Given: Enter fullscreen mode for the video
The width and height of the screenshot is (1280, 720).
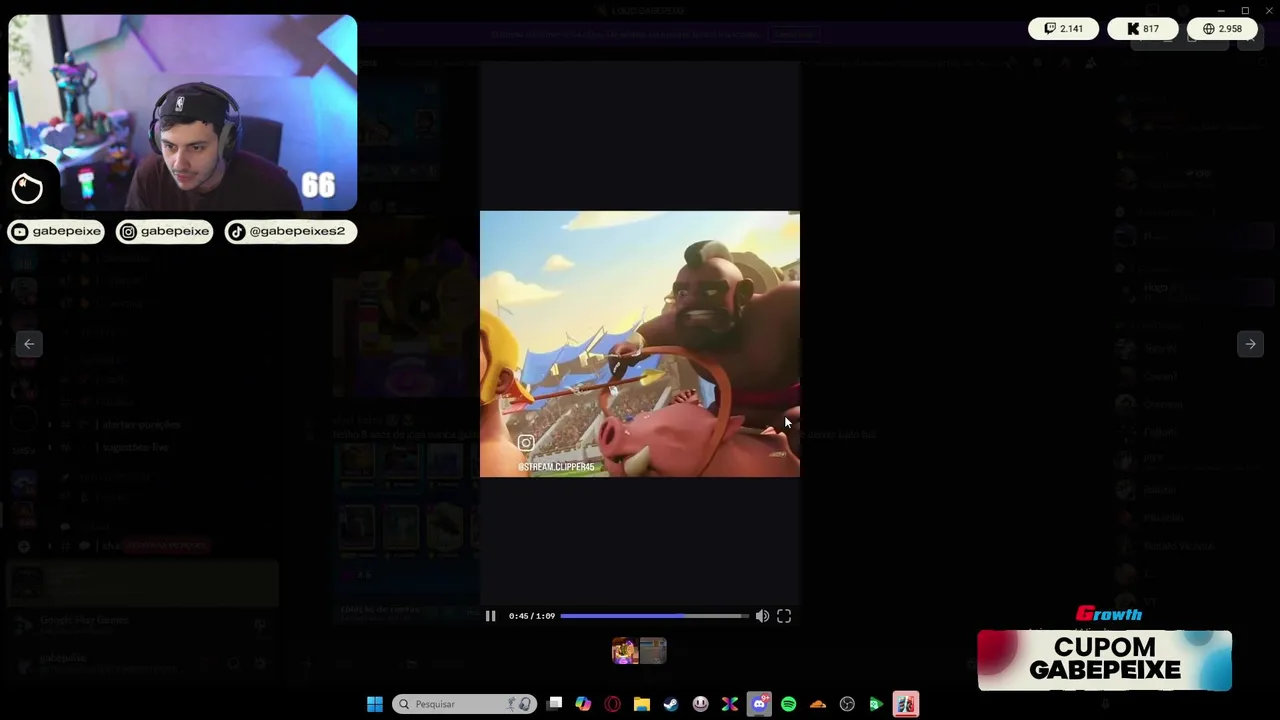Looking at the screenshot, I should [784, 616].
